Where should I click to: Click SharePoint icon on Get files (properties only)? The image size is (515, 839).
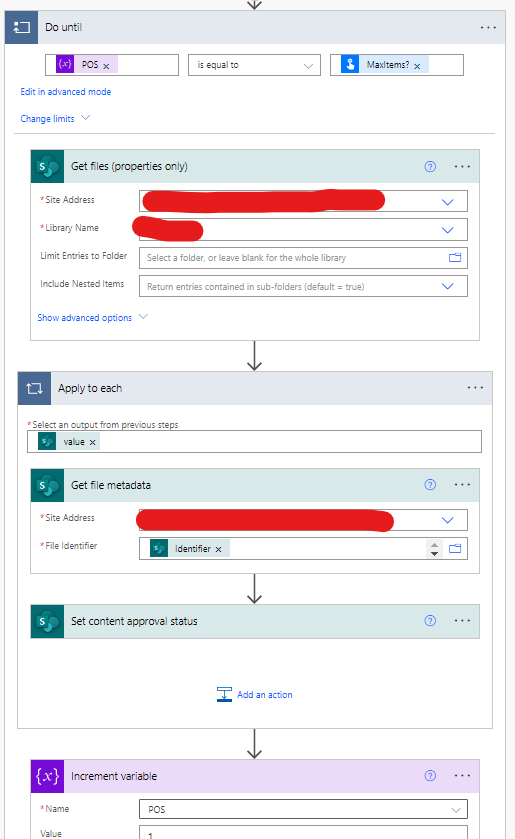click(x=48, y=166)
